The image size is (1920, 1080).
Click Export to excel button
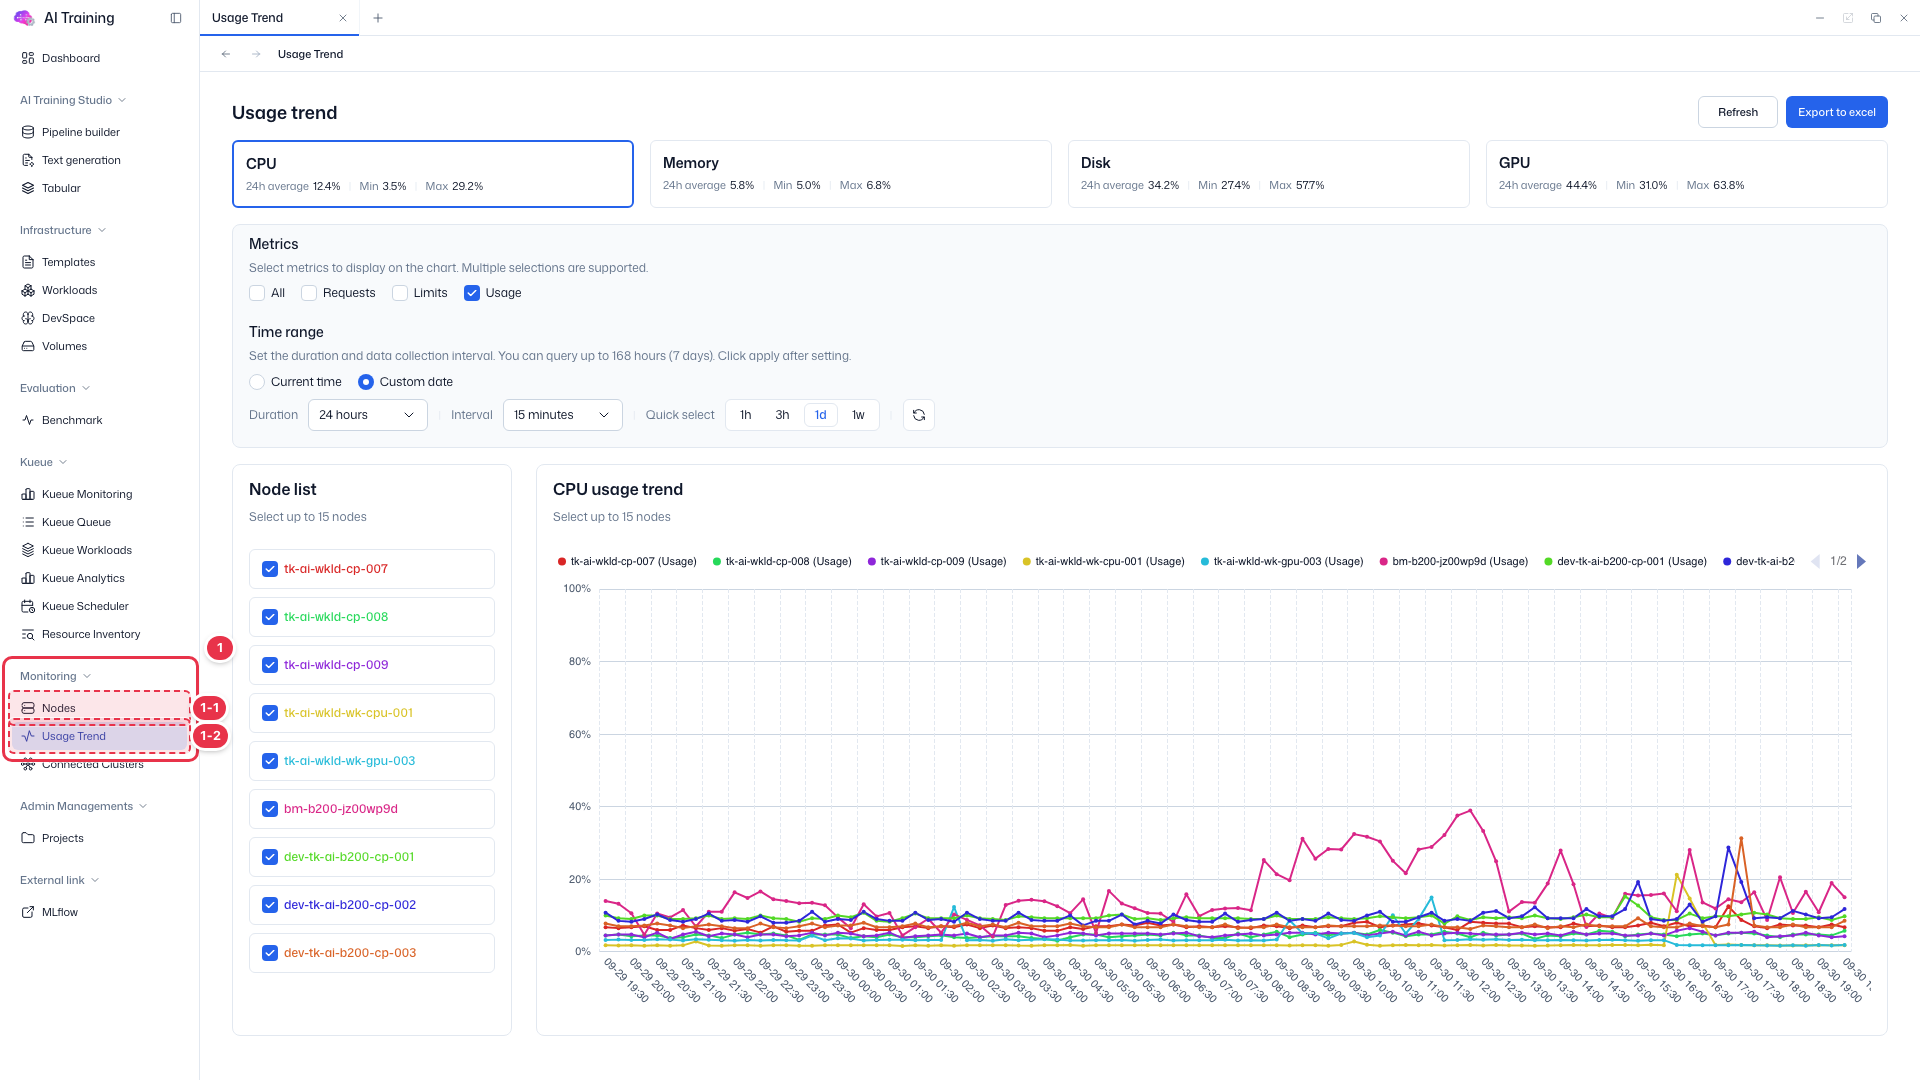[1837, 112]
